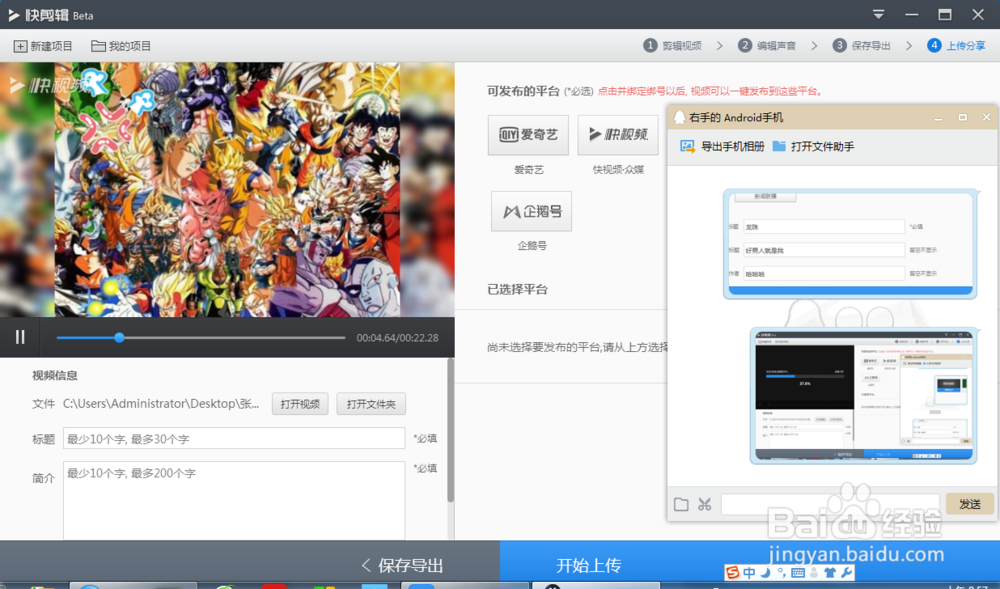The image size is (1000, 589).
Task: Select step 4 上传分享
Action: [x=956, y=46]
